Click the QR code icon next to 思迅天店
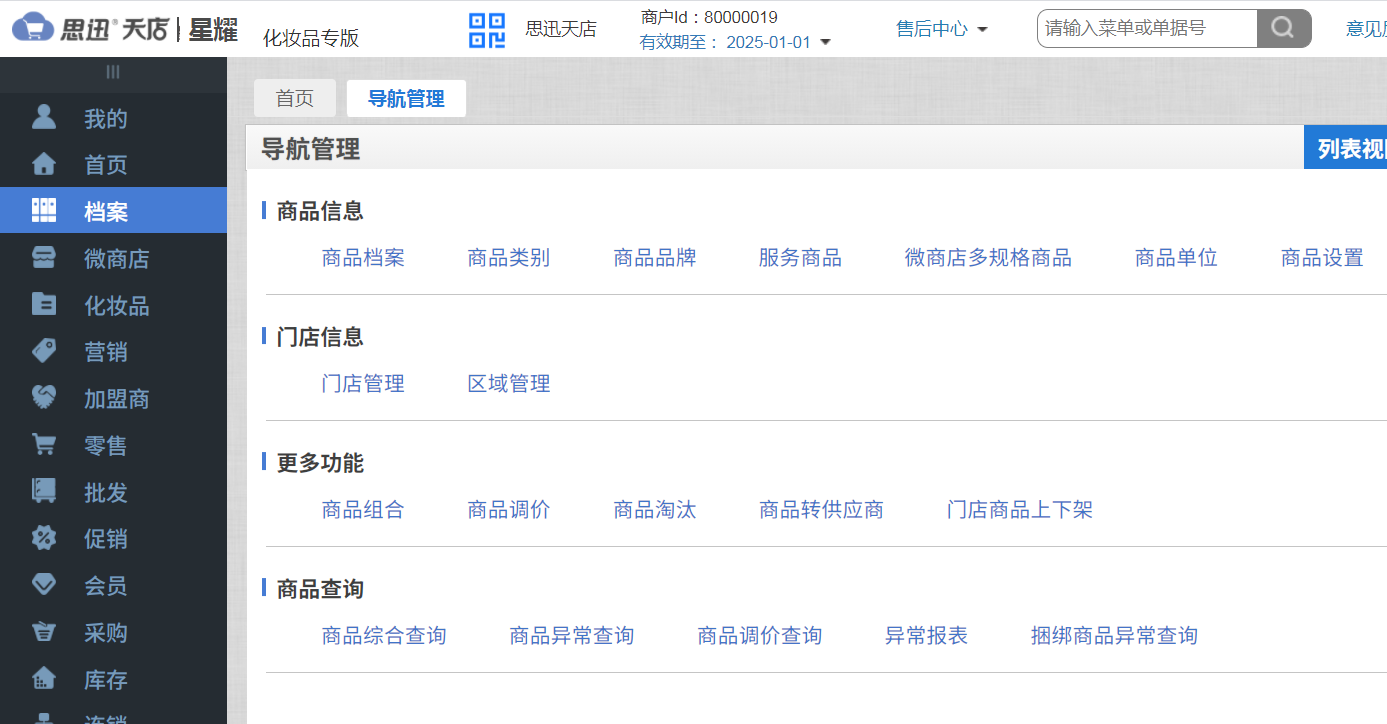This screenshot has width=1387, height=724. pyautogui.click(x=486, y=29)
